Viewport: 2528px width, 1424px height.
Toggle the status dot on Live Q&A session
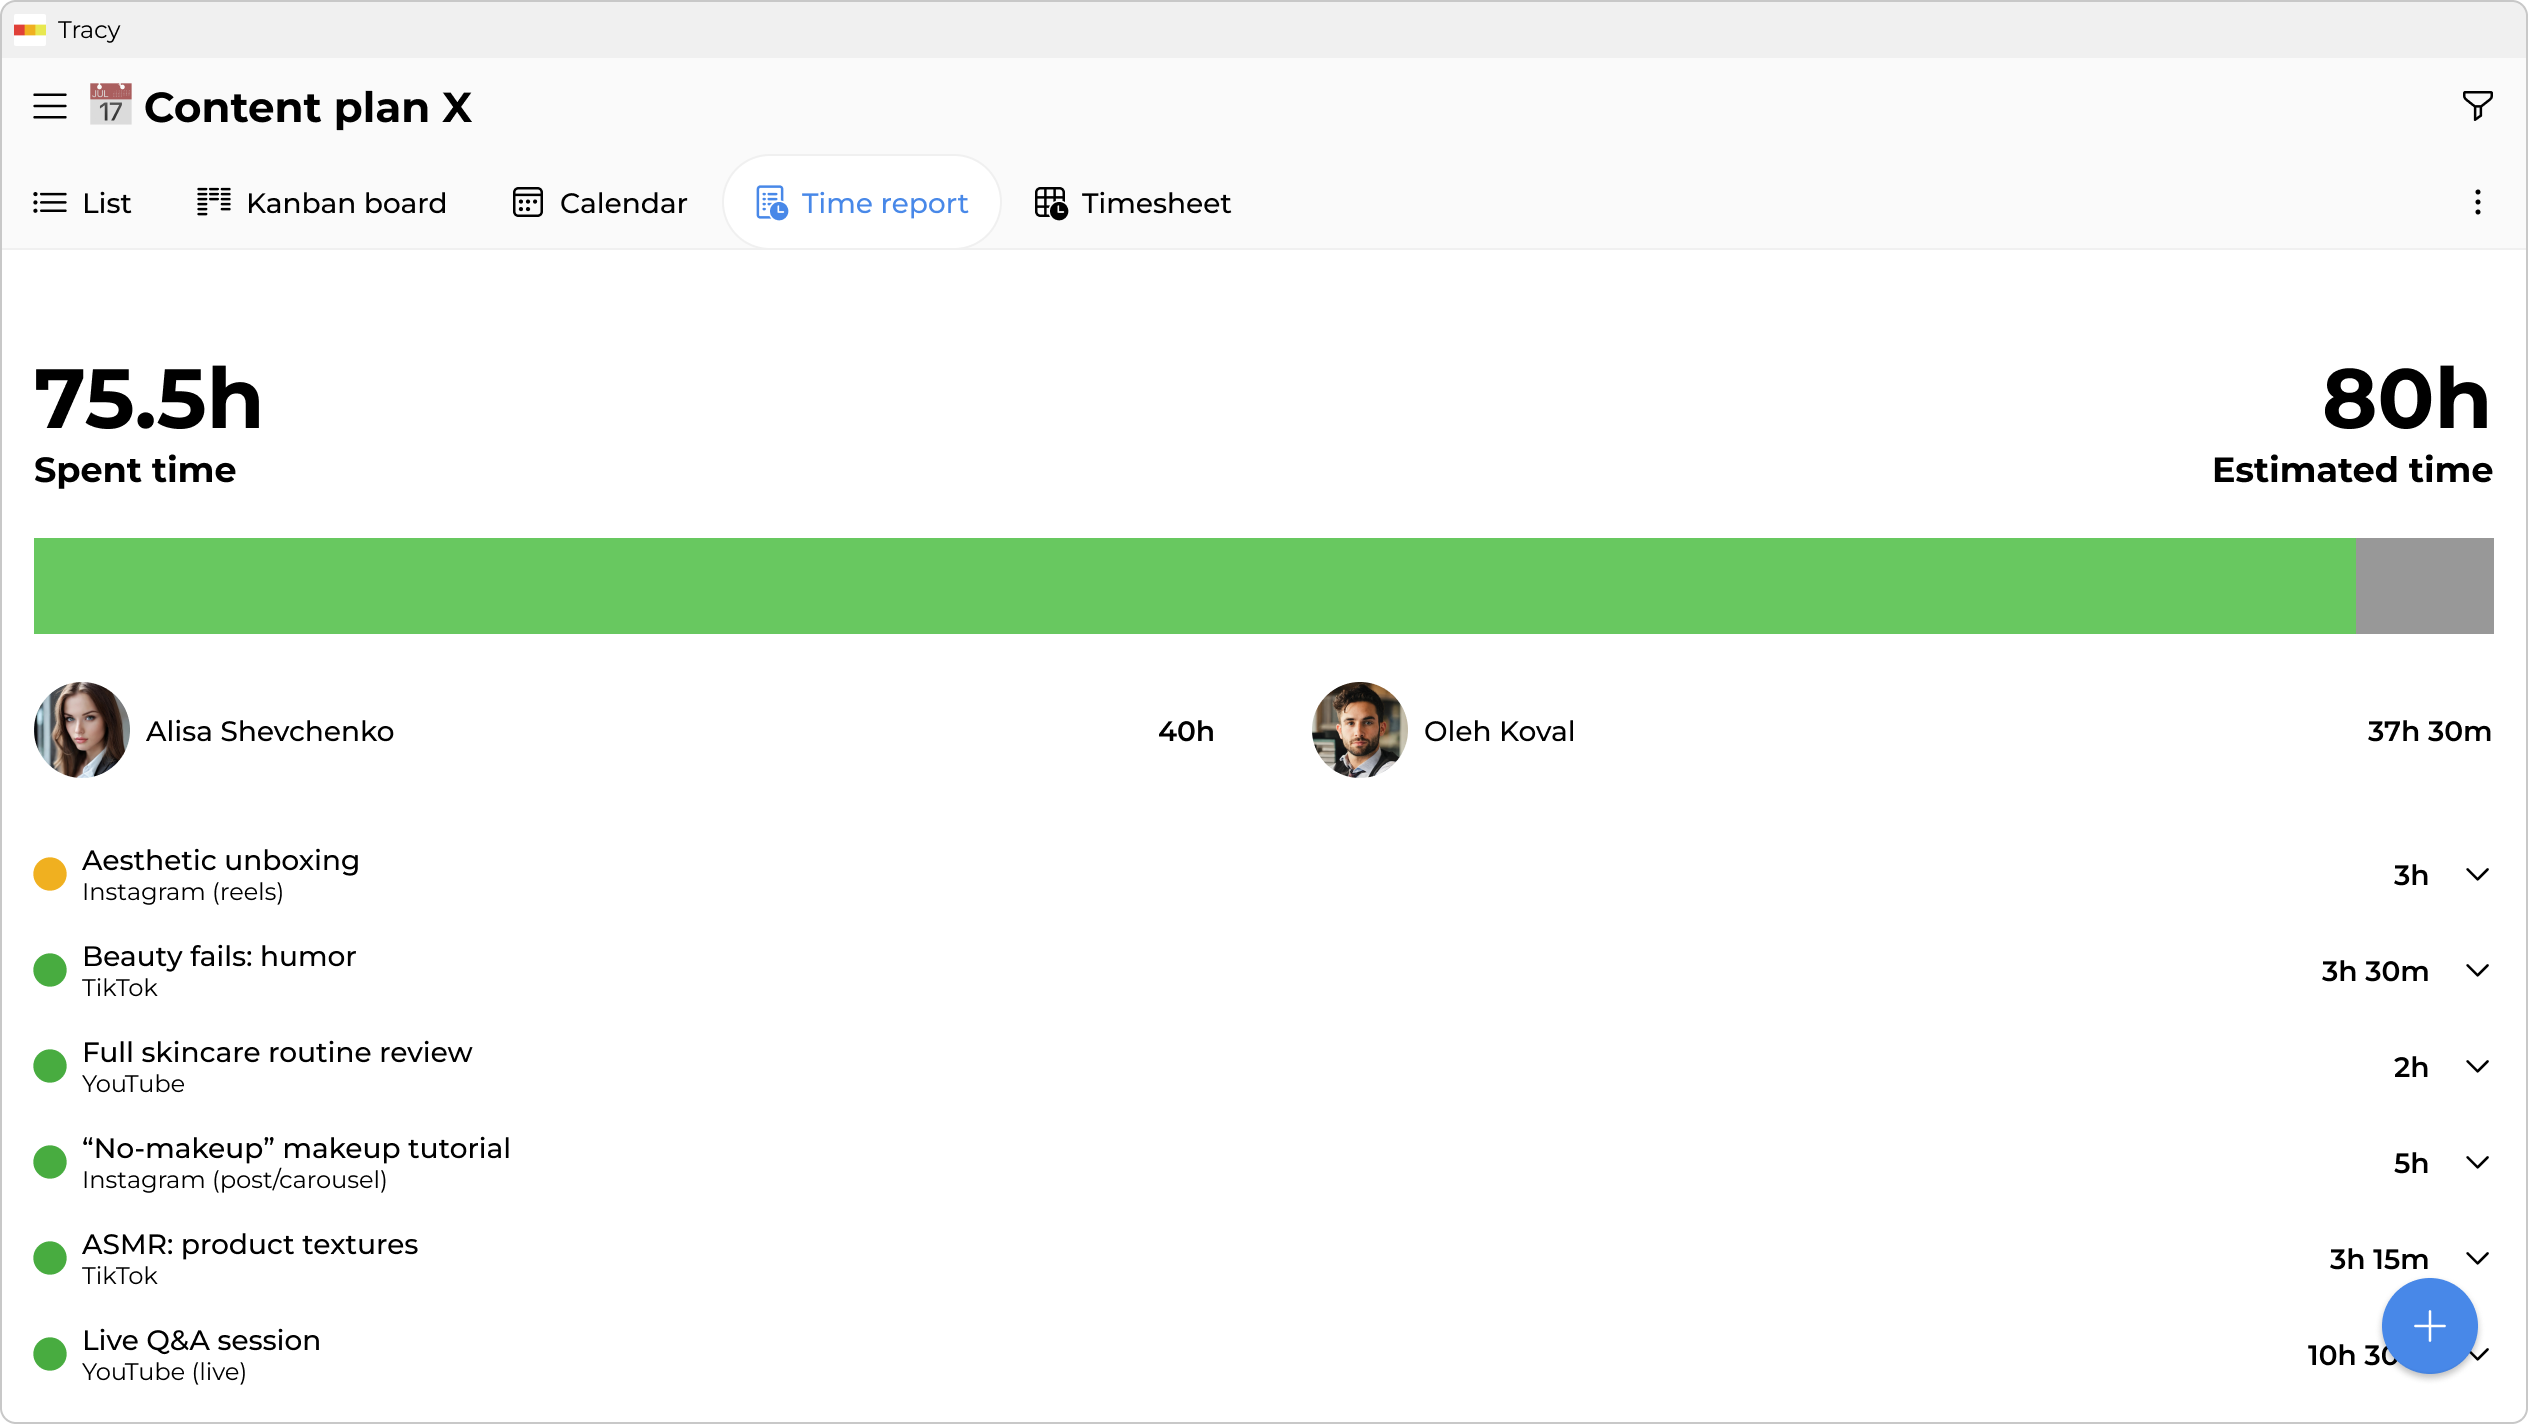click(x=49, y=1354)
